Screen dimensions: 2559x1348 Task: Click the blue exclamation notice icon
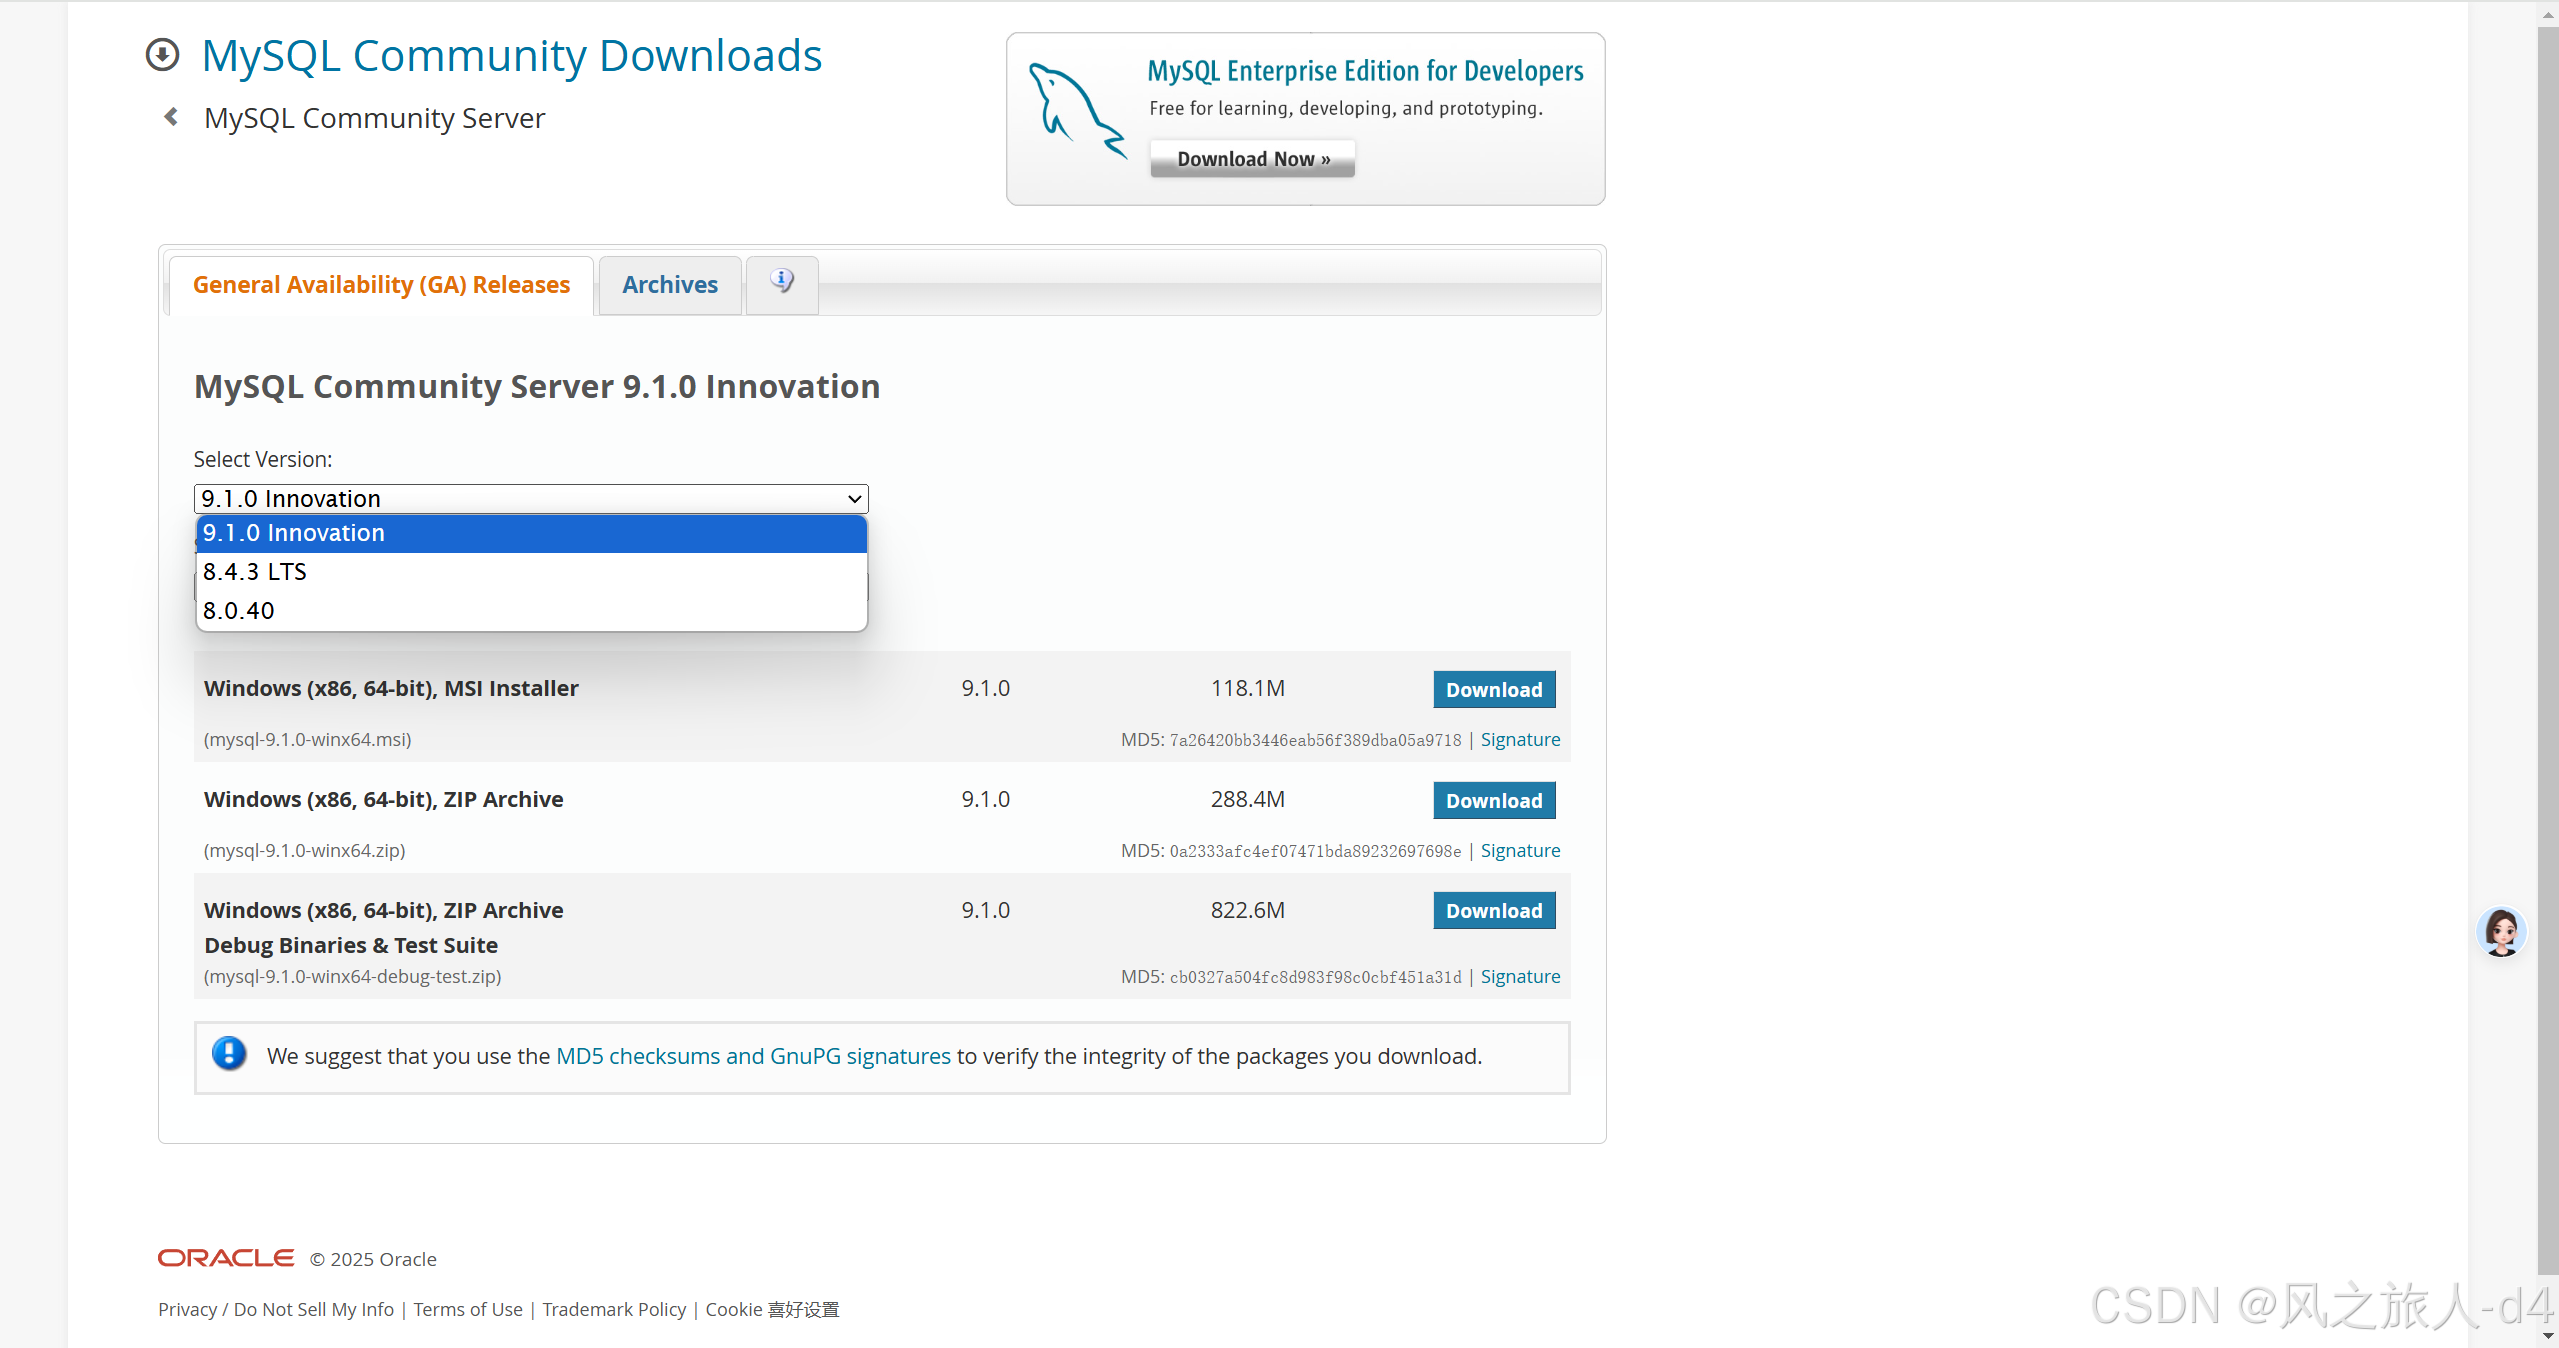pyautogui.click(x=229, y=1054)
